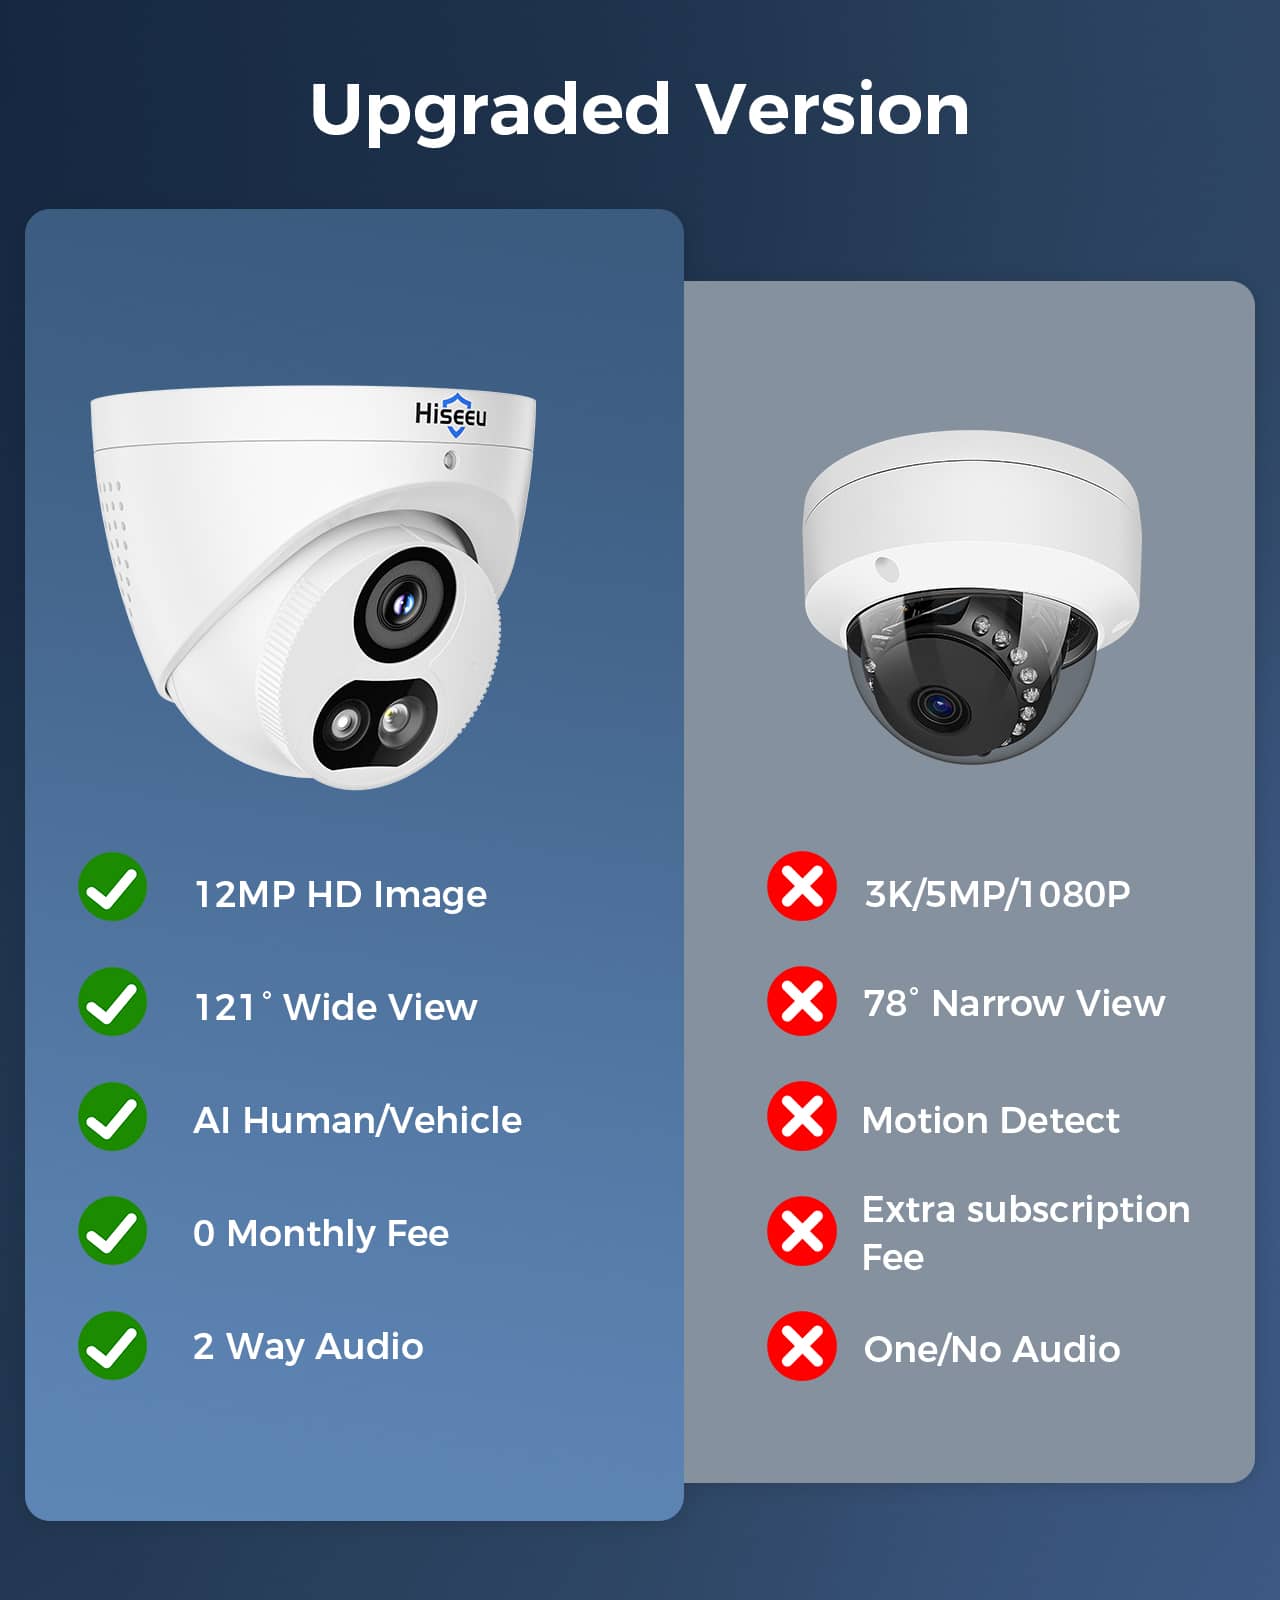Click the red X beside One/No Audio
Image resolution: width=1280 pixels, height=1600 pixels.
click(x=802, y=1346)
